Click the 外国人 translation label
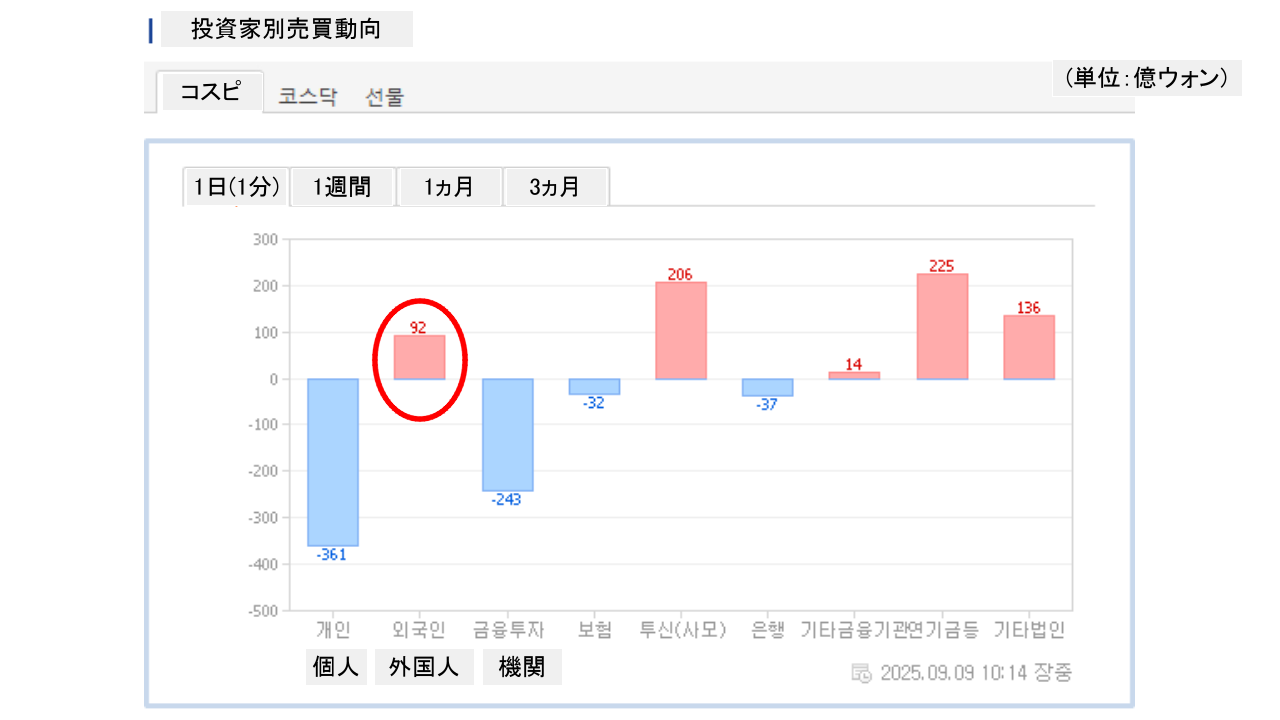The width and height of the screenshot is (1280, 720). click(424, 667)
